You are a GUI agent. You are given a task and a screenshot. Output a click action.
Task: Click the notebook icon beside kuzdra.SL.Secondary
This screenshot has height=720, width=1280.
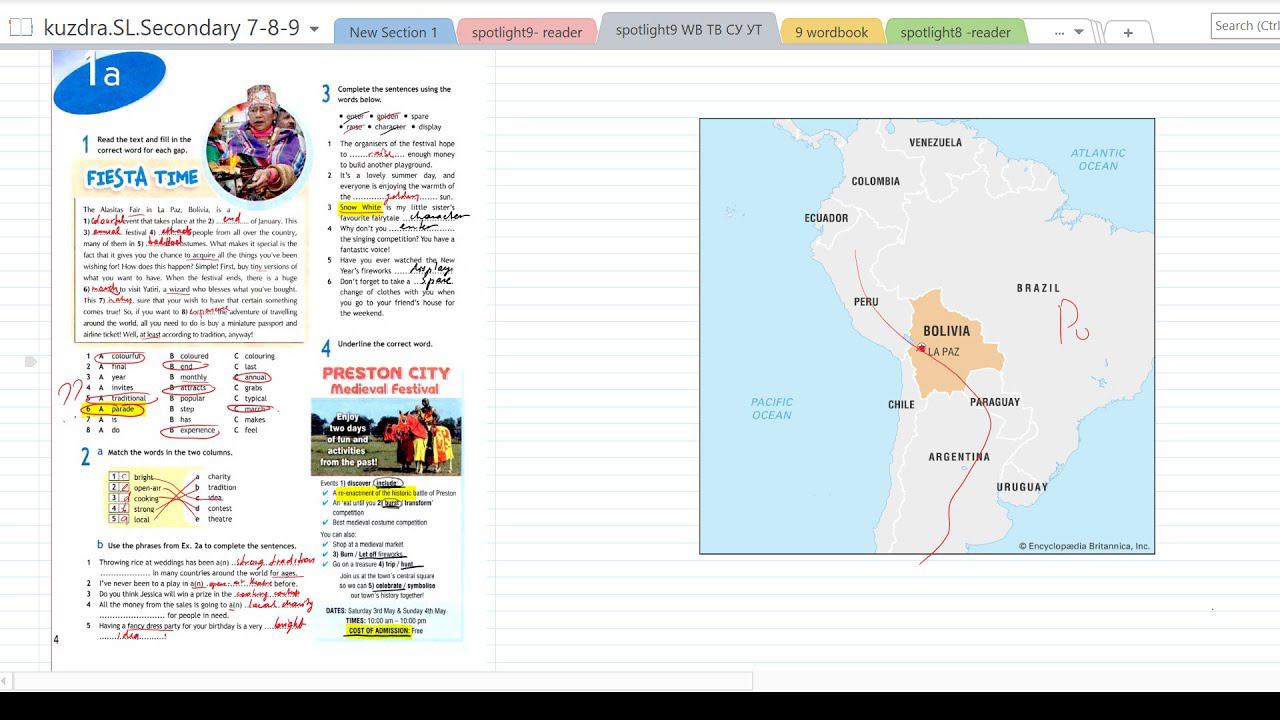(x=22, y=28)
